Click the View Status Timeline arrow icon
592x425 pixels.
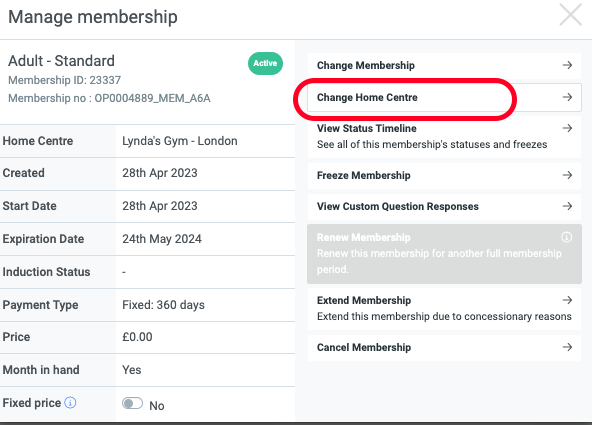[x=567, y=128]
